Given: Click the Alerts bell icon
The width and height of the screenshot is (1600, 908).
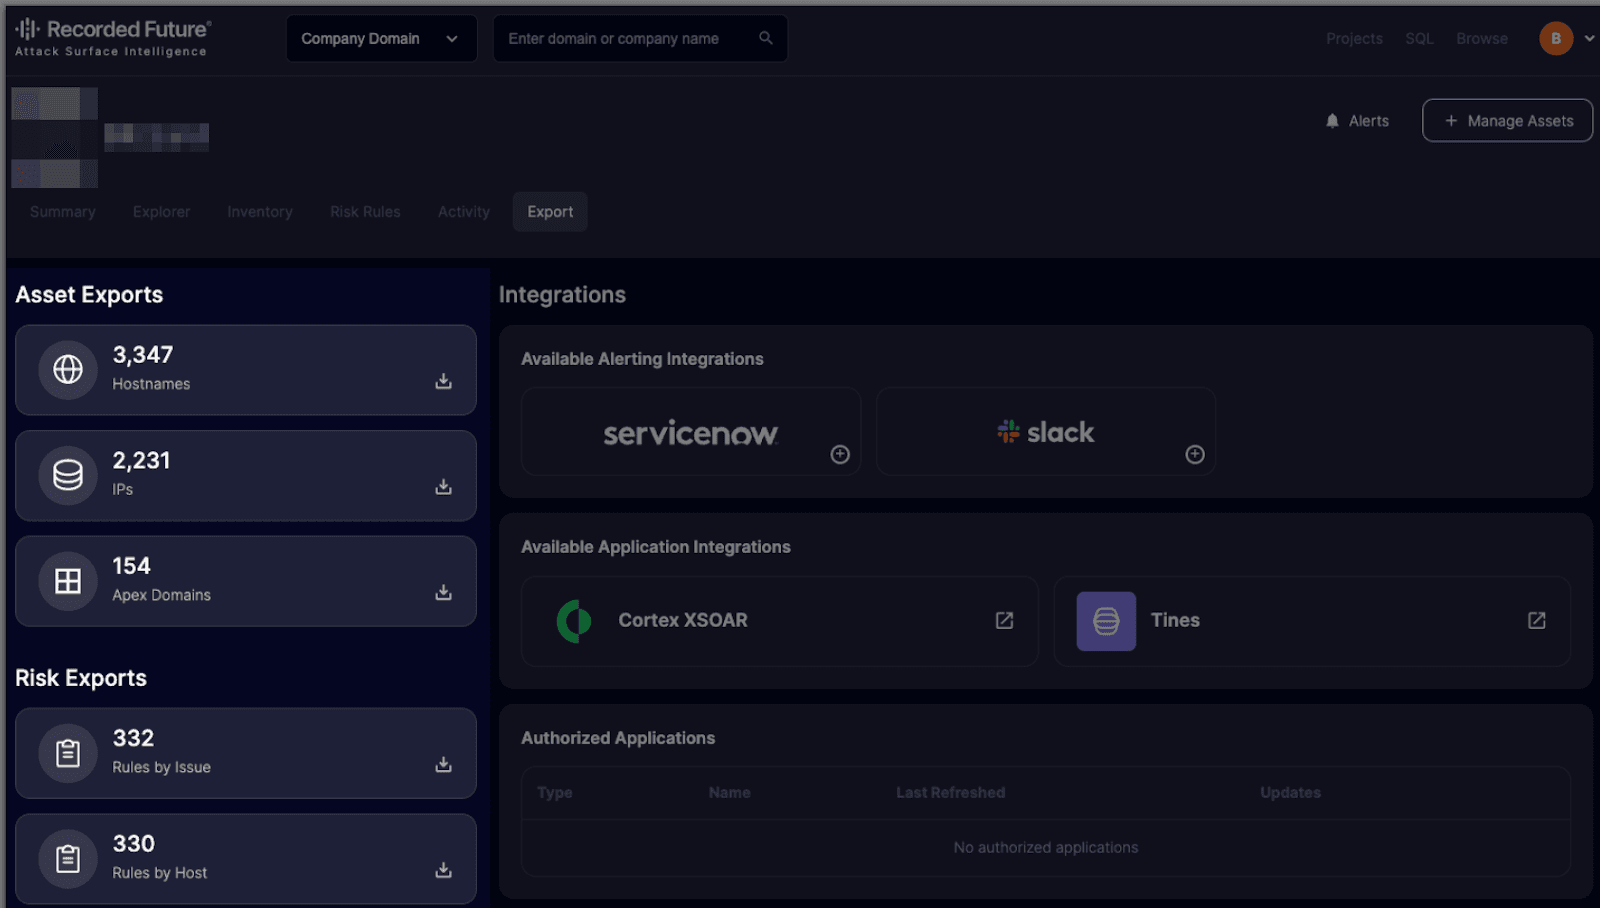Looking at the screenshot, I should click(1332, 121).
